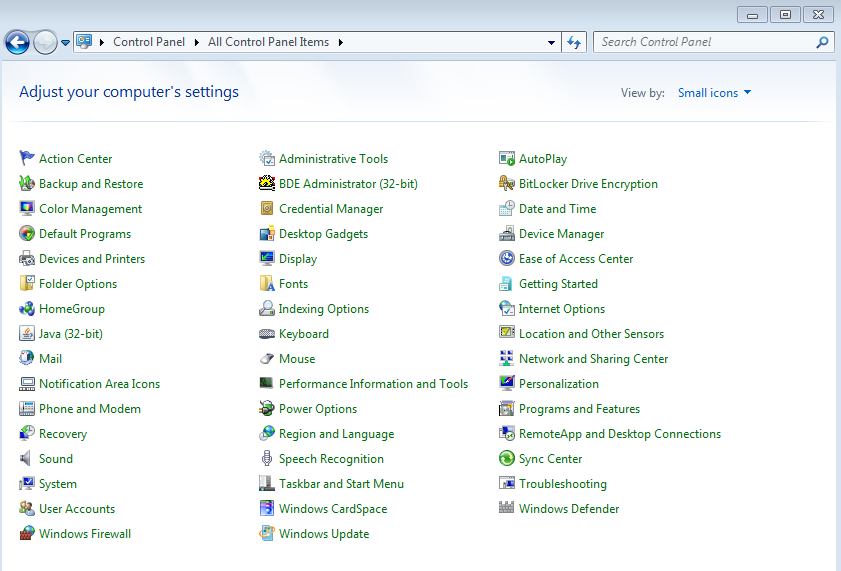Open the Internet Options link
Image resolution: width=841 pixels, height=571 pixels.
[x=562, y=309]
